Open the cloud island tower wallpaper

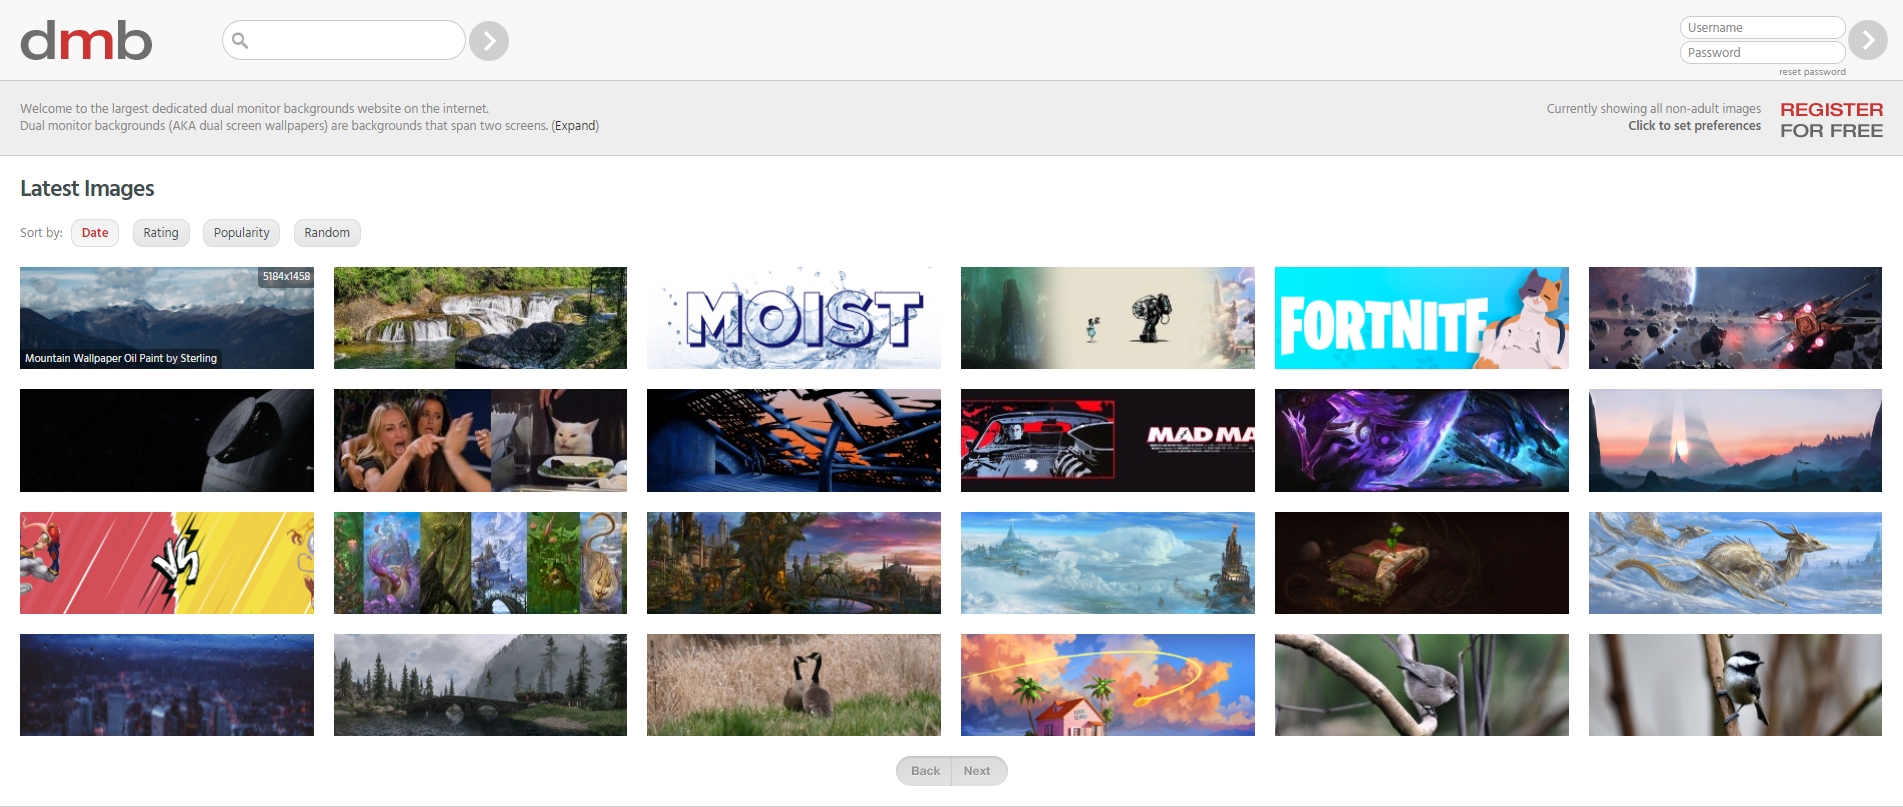(x=1108, y=563)
